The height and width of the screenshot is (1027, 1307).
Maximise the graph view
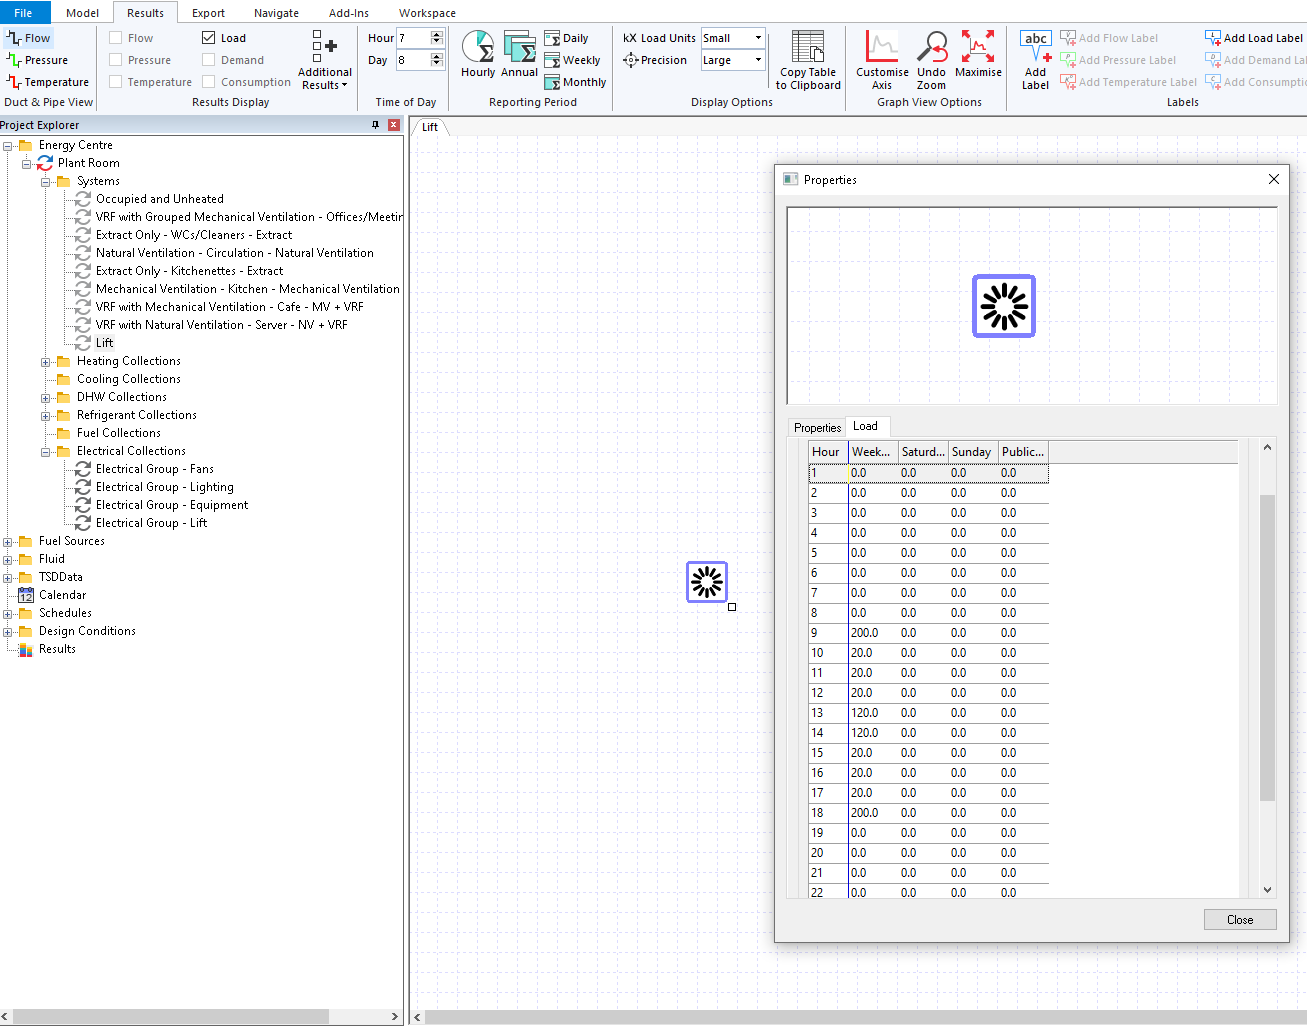[x=978, y=54]
